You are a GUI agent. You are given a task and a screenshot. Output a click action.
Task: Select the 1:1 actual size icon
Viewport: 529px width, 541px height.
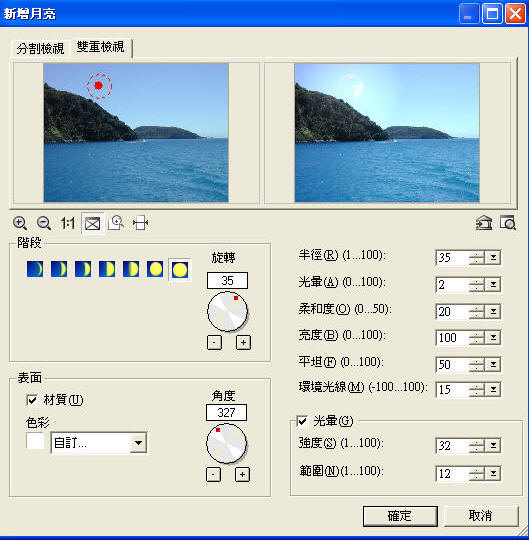click(x=68, y=223)
